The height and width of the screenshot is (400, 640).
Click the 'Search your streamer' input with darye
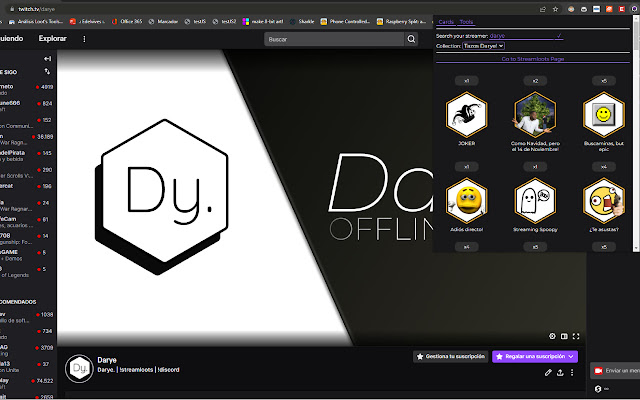tap(521, 36)
